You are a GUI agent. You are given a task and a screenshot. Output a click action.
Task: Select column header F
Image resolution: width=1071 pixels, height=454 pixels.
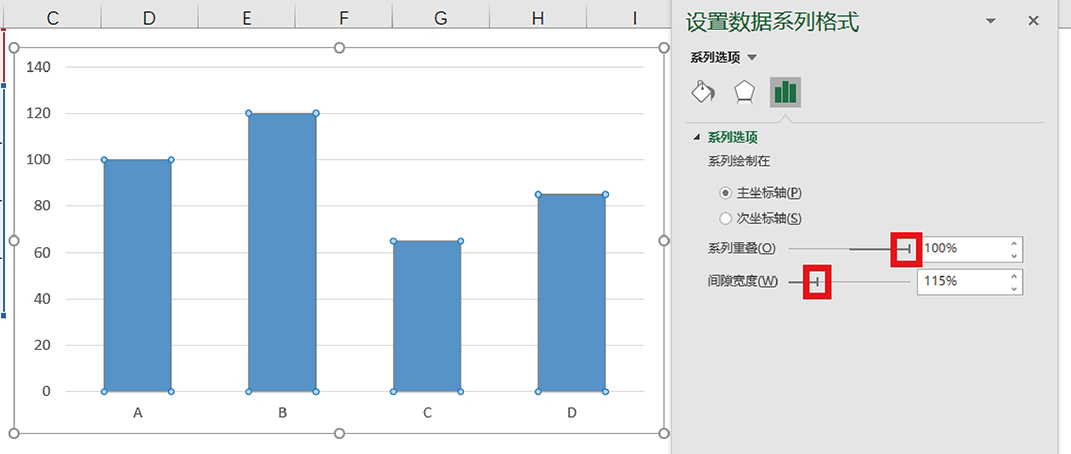point(344,18)
